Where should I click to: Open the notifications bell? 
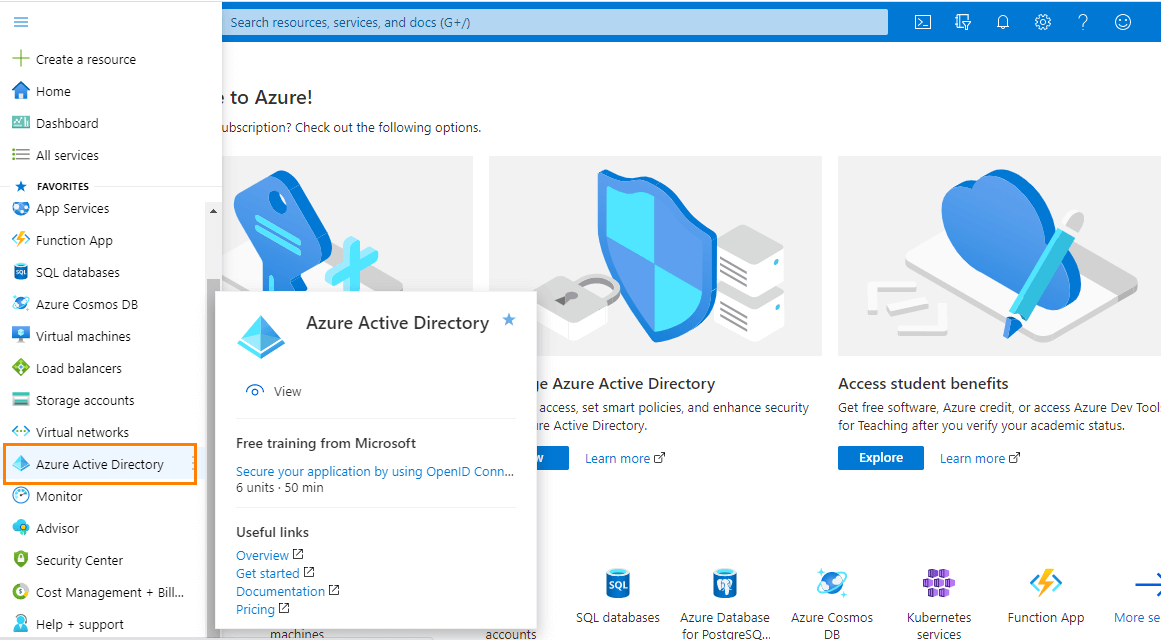pos(1003,21)
